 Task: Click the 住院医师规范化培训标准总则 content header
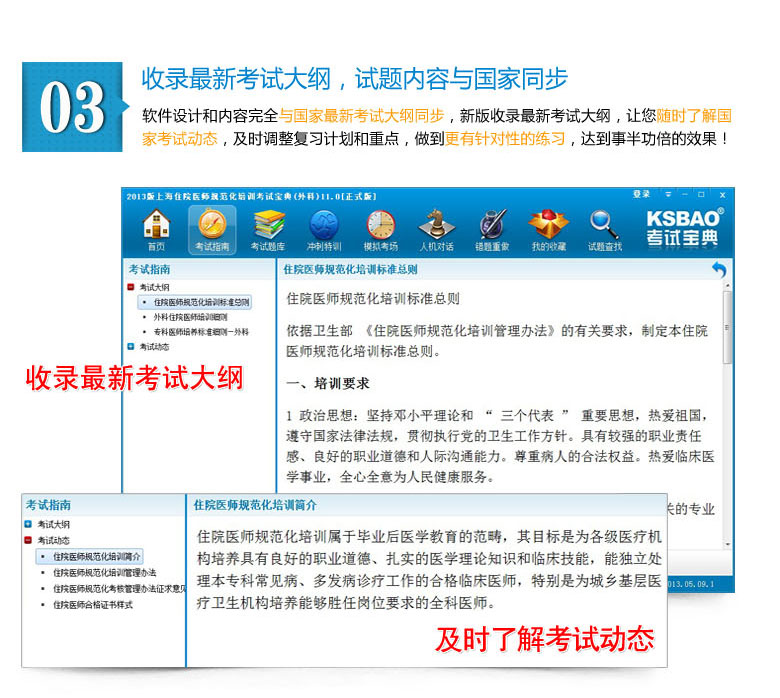pos(350,270)
